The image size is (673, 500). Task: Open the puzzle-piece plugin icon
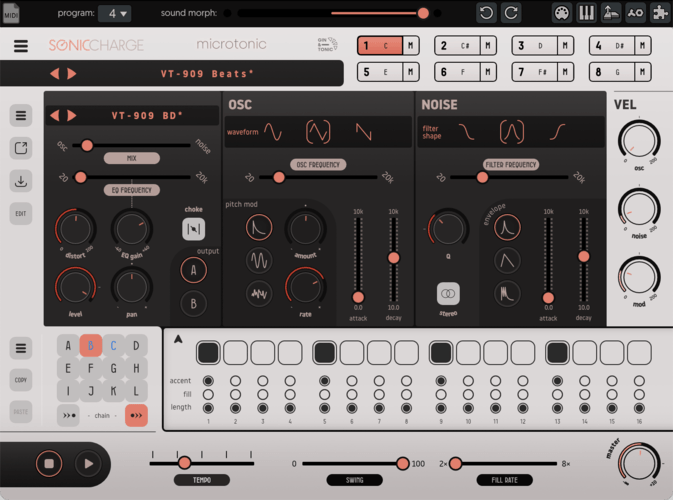click(660, 13)
